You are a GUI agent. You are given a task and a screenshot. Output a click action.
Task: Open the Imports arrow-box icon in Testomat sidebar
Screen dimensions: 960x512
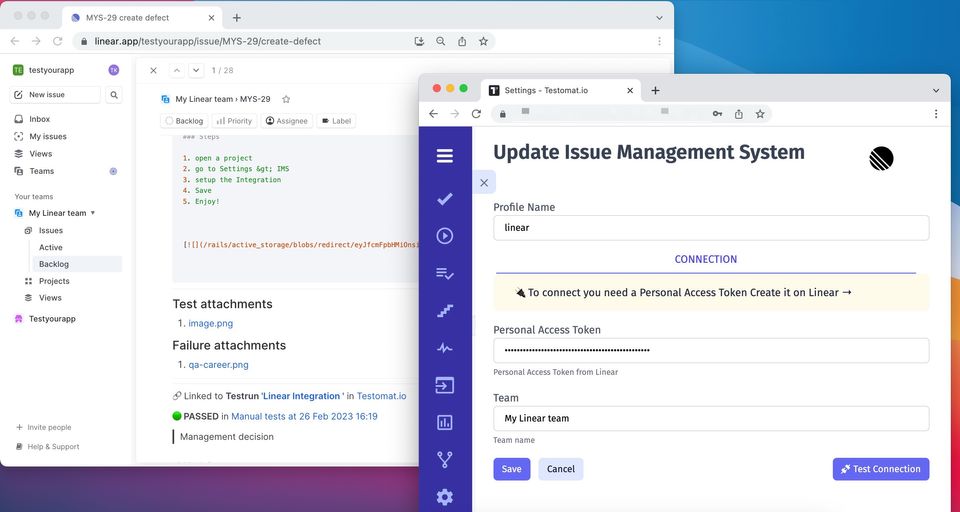444,385
